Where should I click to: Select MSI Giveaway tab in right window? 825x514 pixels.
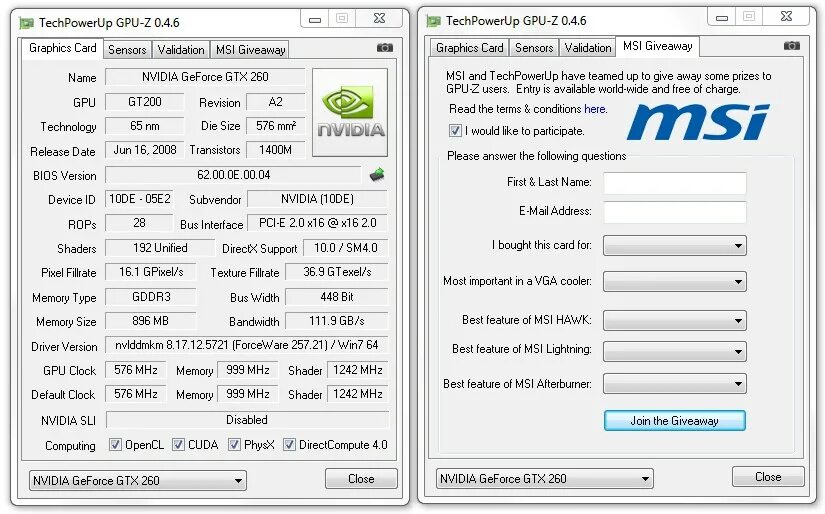[x=658, y=46]
